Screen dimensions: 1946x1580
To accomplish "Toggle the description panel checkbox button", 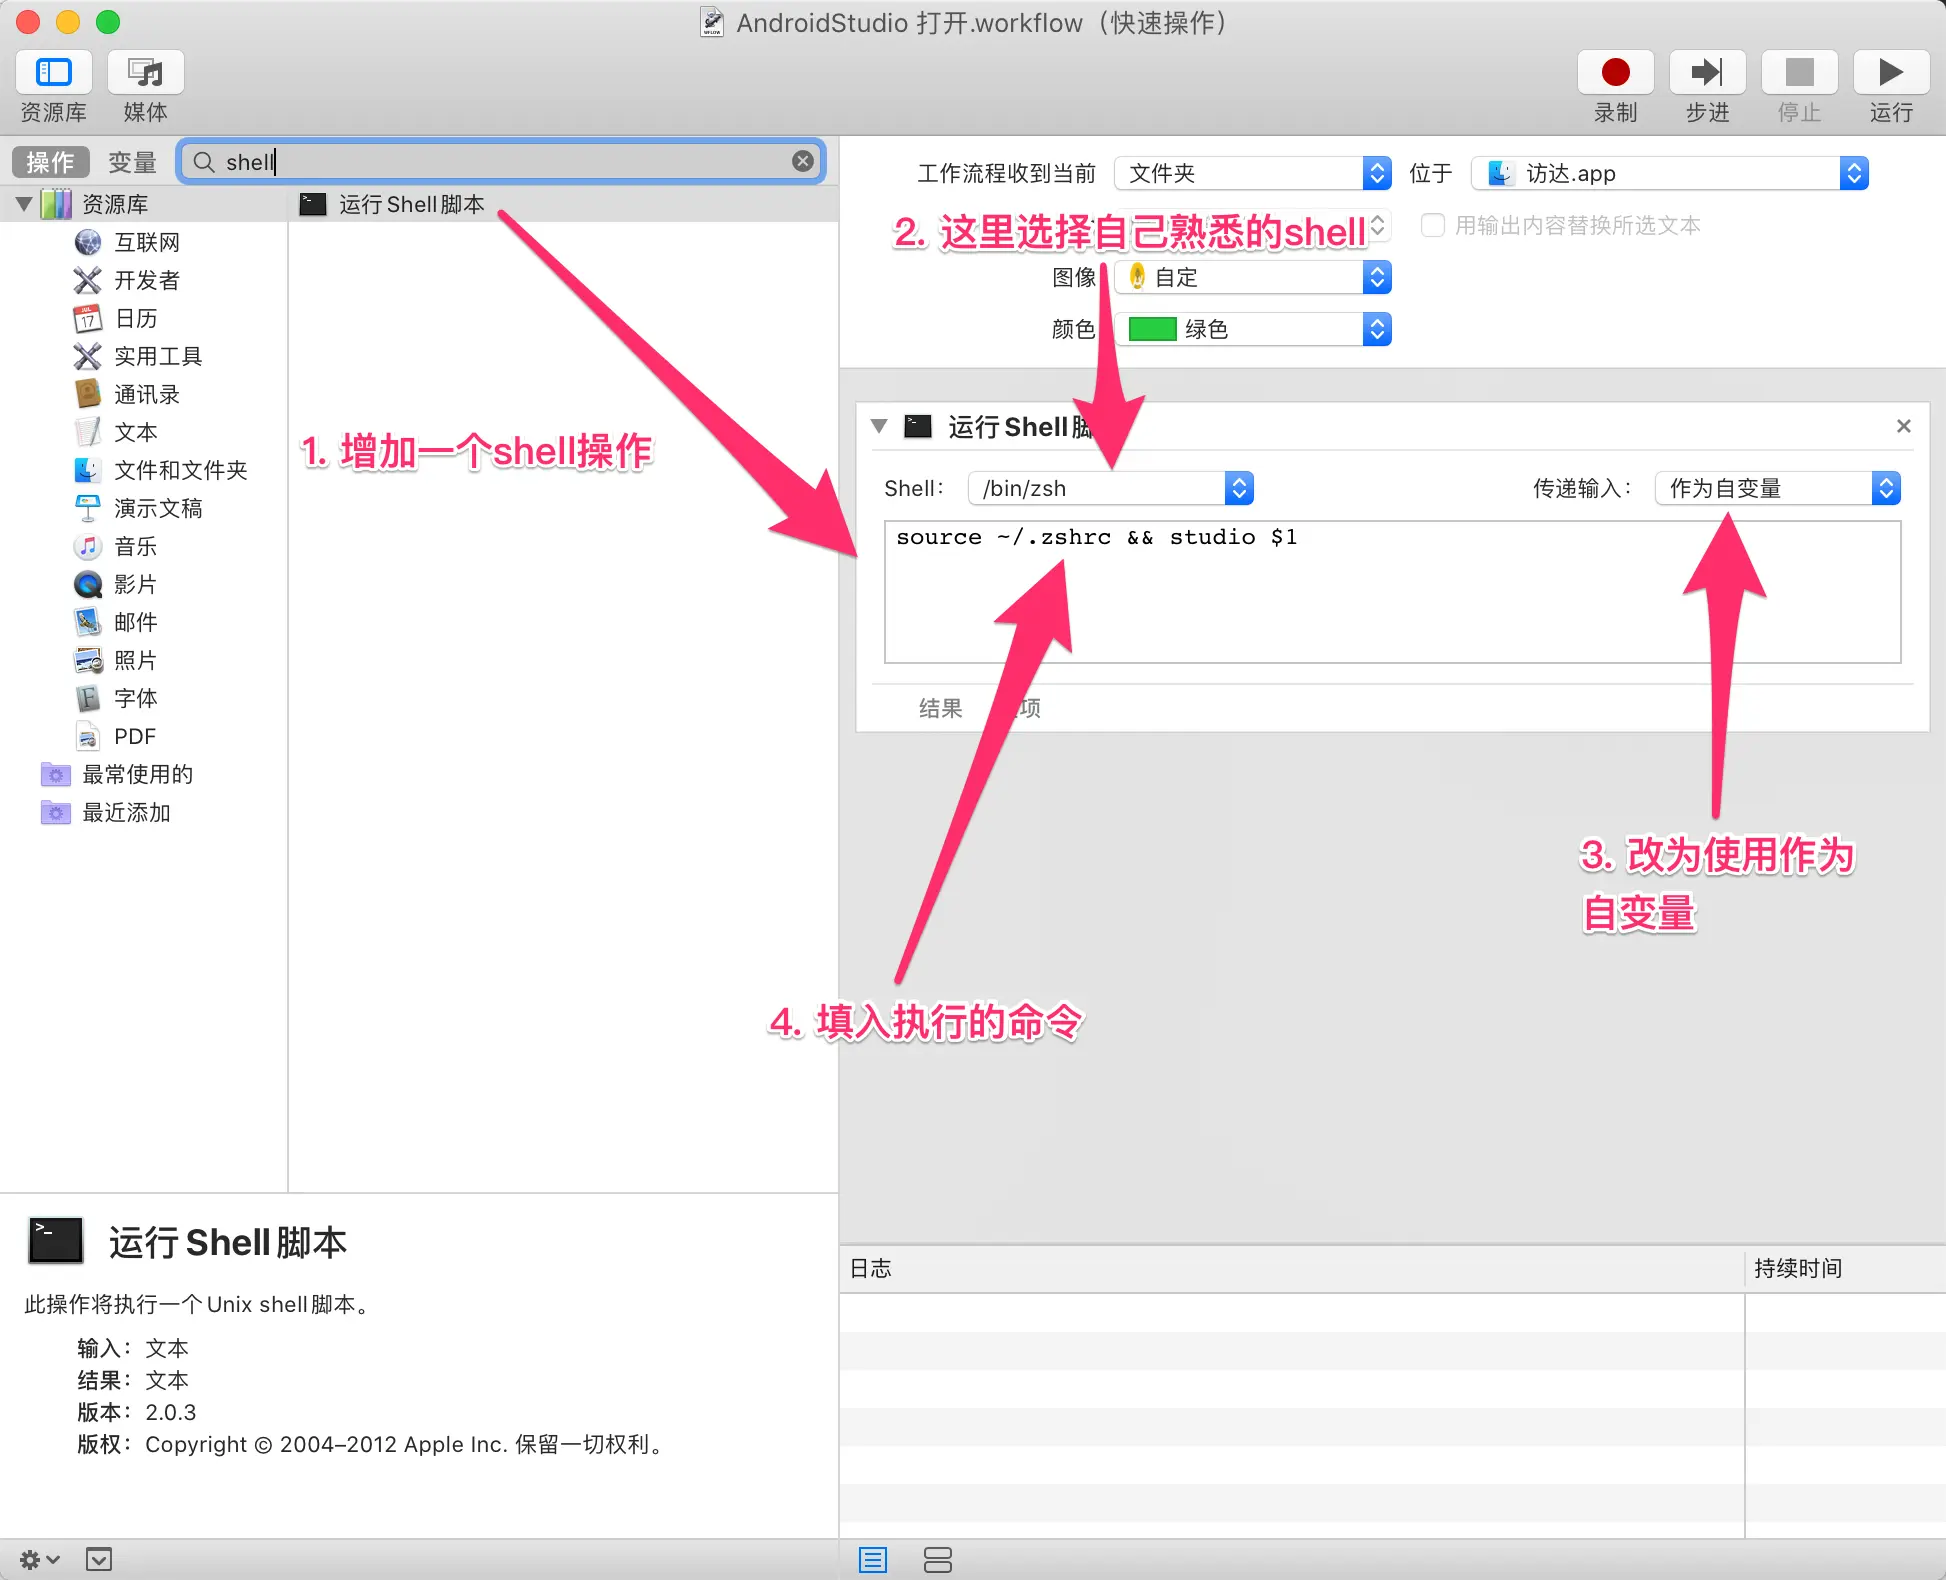I will pyautogui.click(x=99, y=1559).
